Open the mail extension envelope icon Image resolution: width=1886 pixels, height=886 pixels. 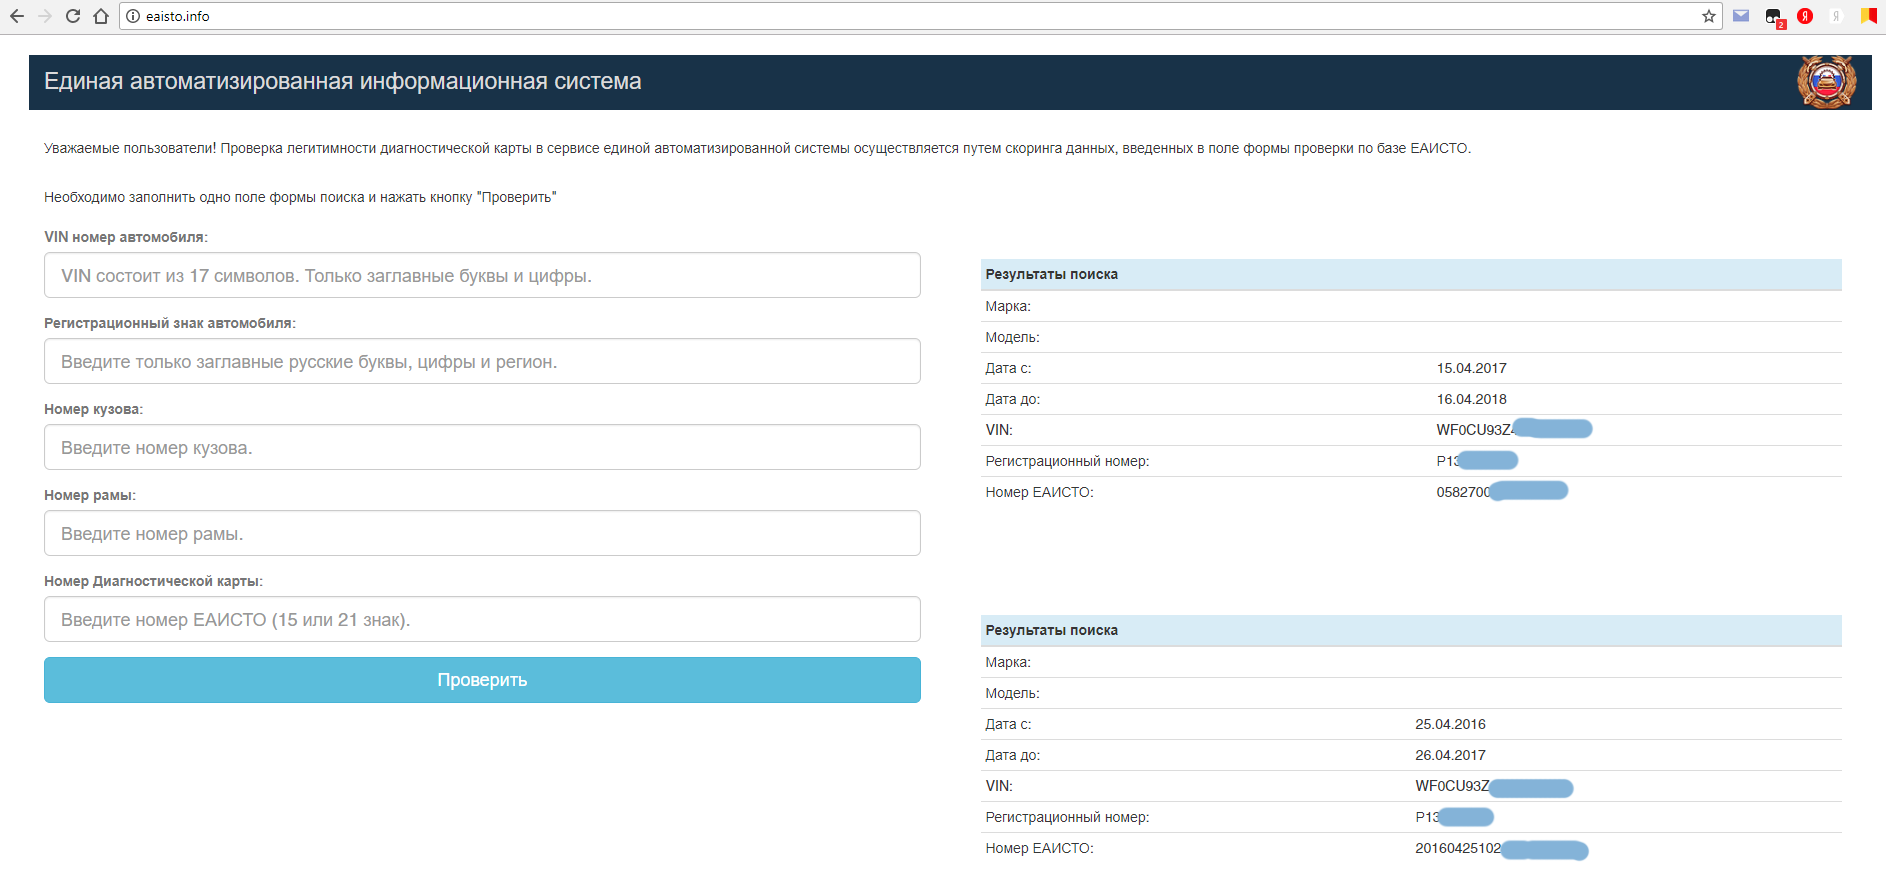tap(1741, 16)
